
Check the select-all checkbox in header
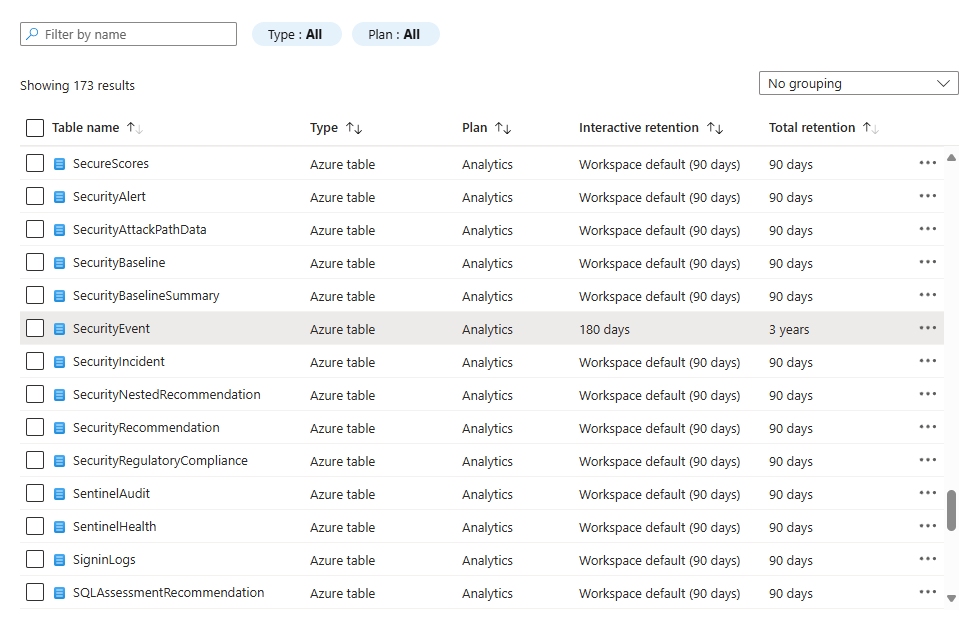click(x=35, y=128)
